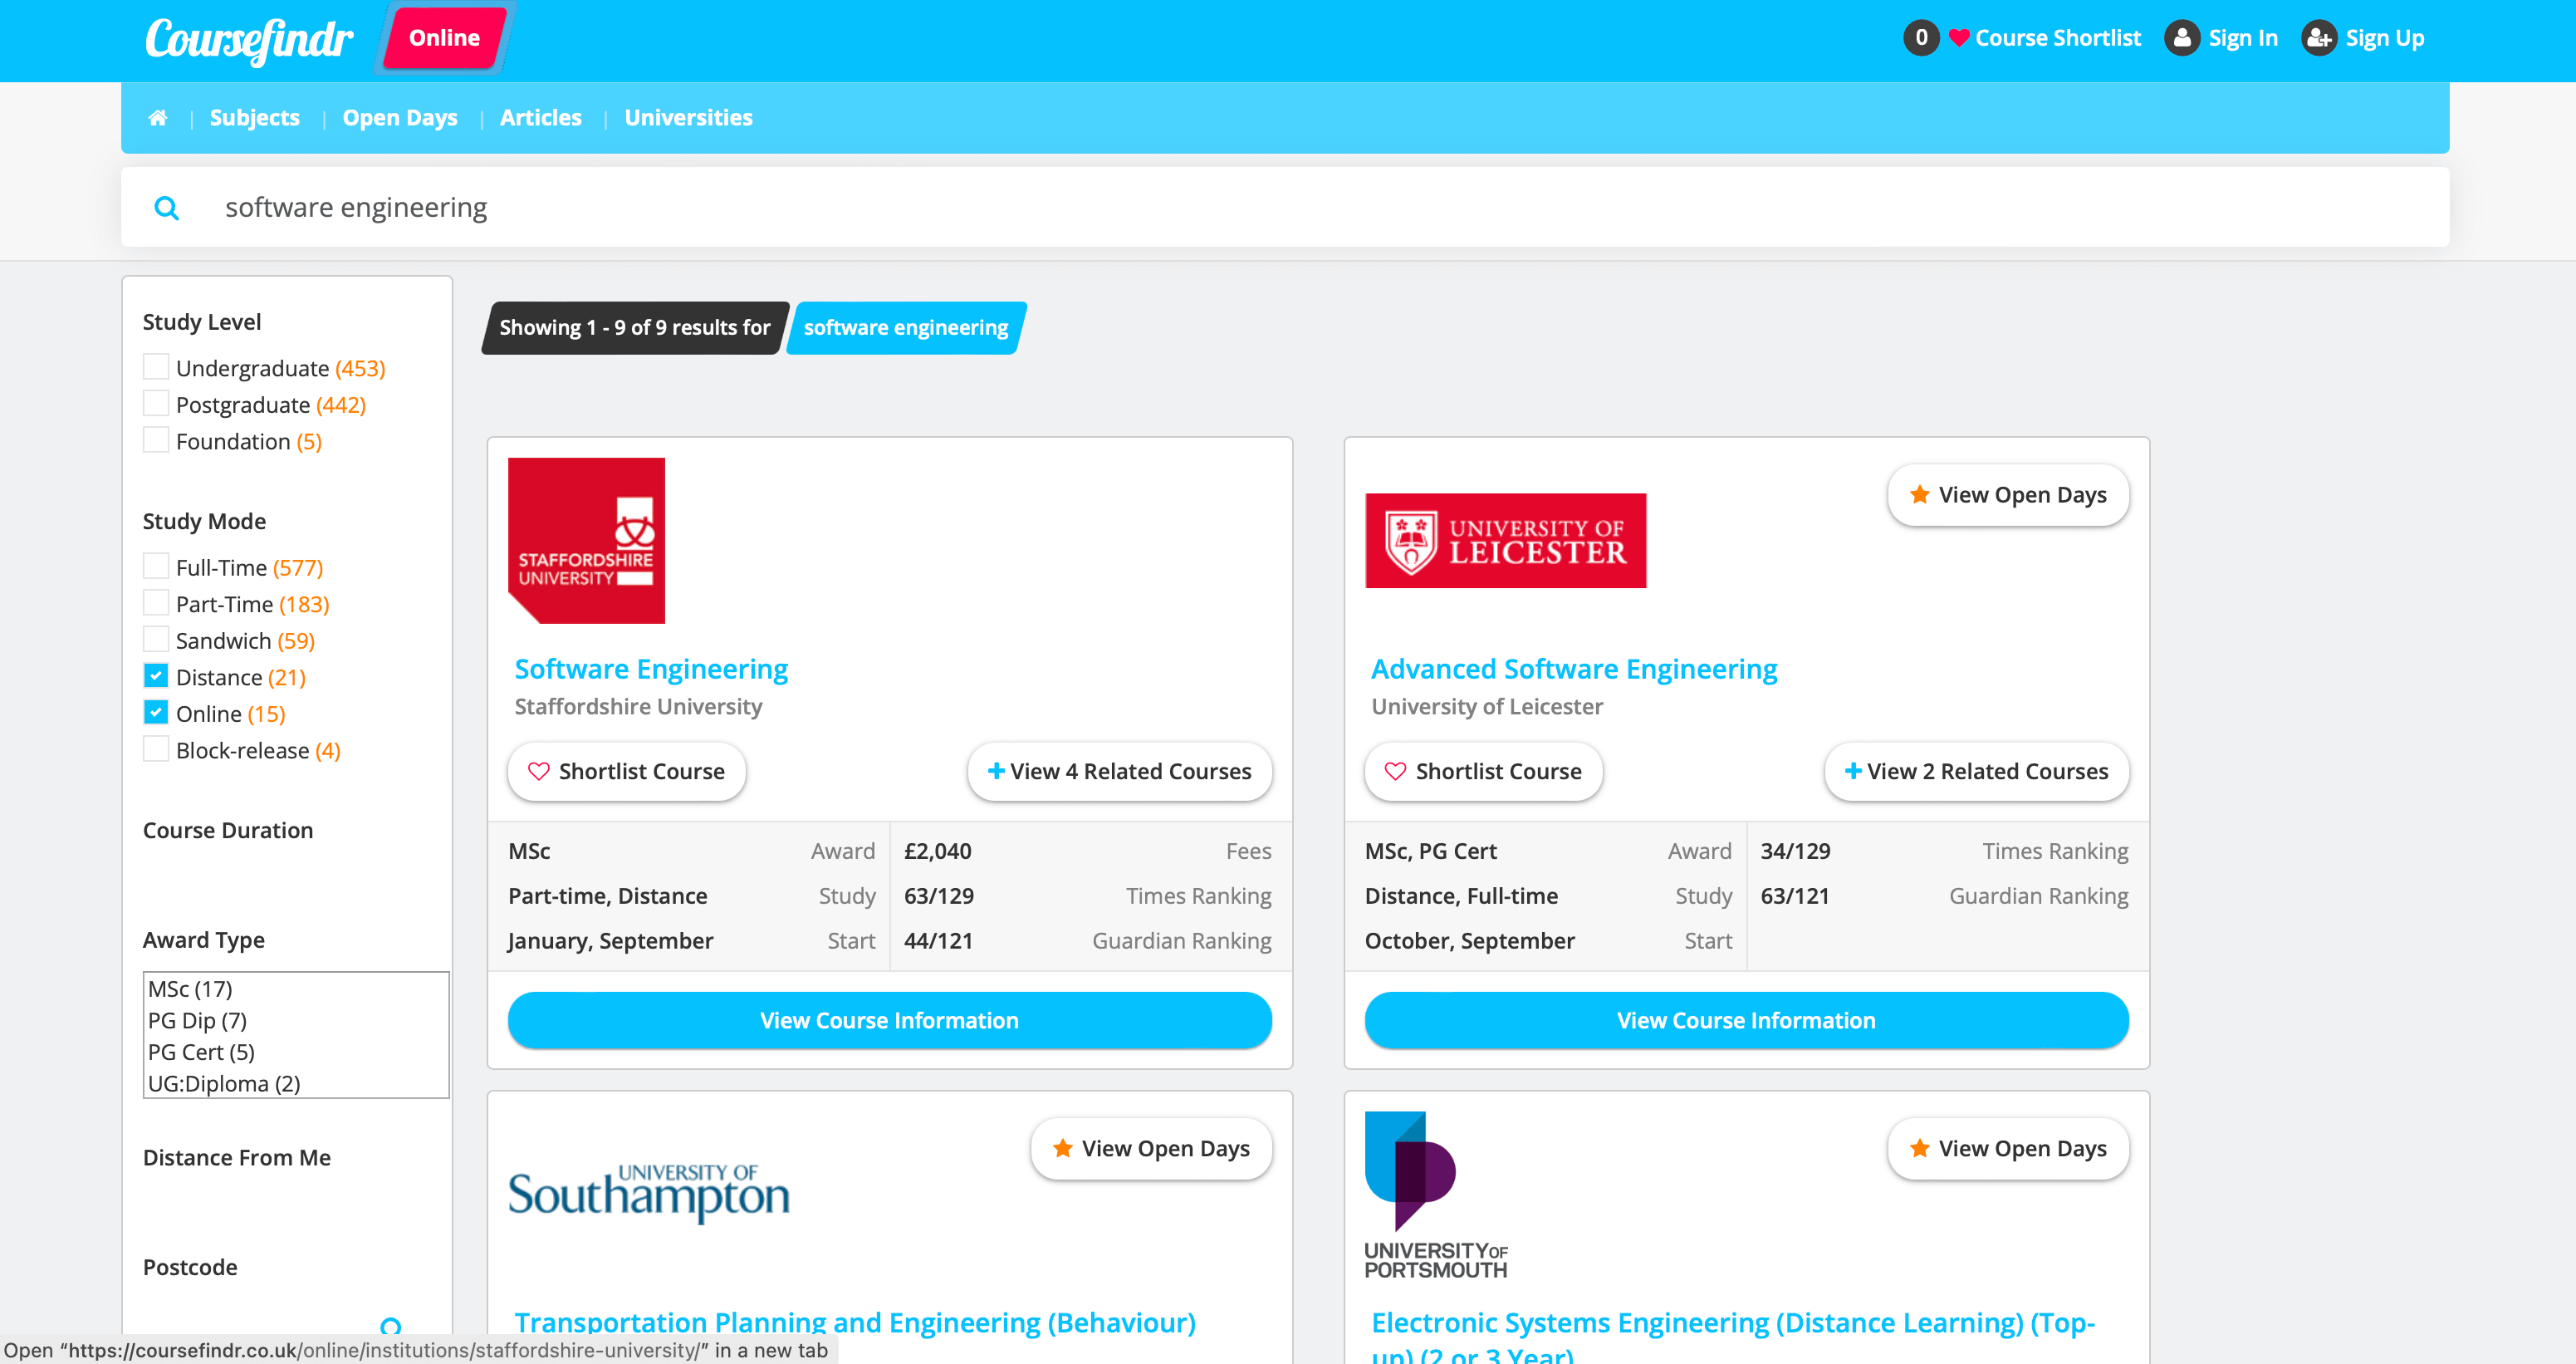
Task: Click the Showing 1 - 9 of 9 results label
Action: point(635,328)
